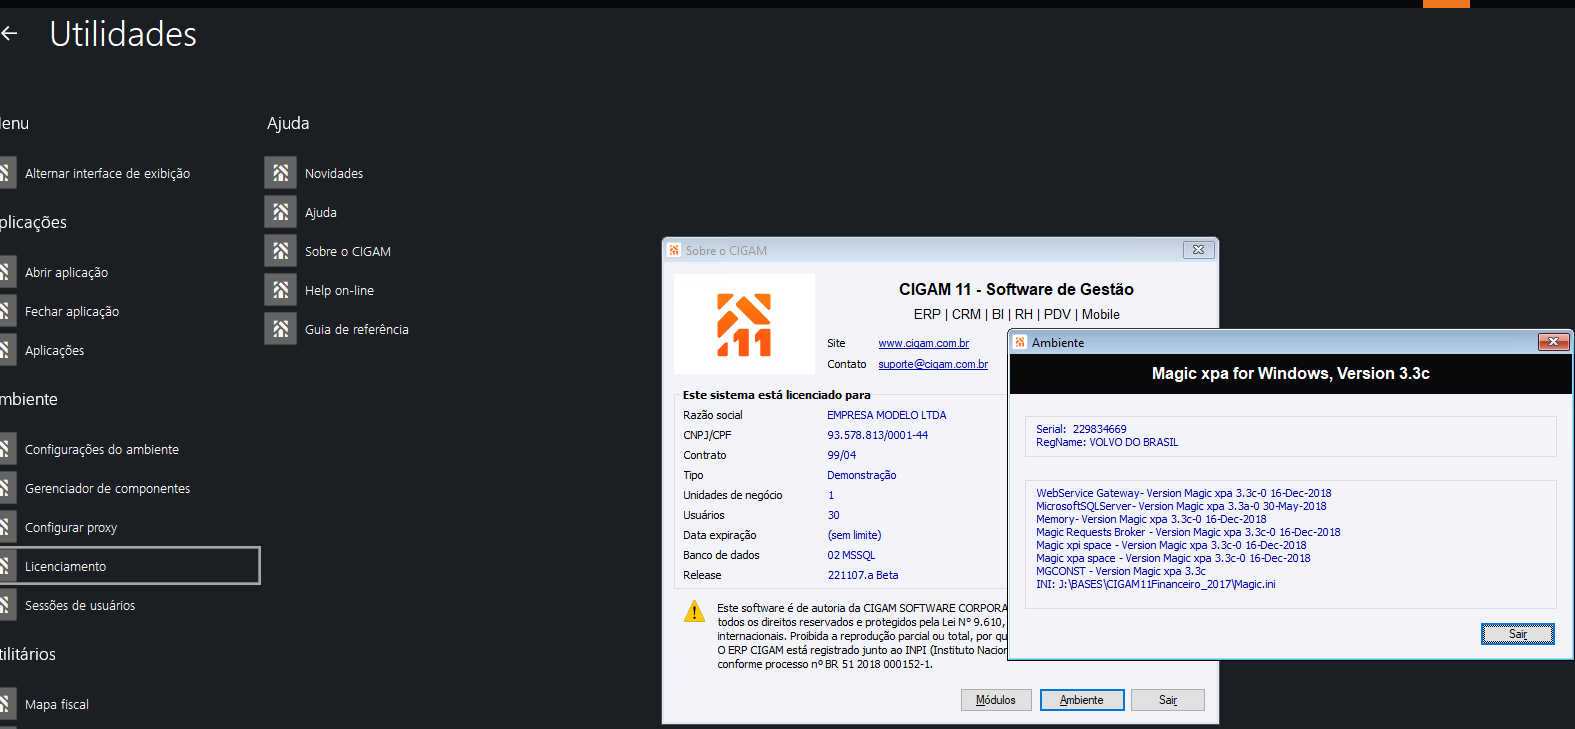The image size is (1575, 729).
Task: Click the yellow warning icon in Sobre o CIGAM
Action: [x=694, y=611]
